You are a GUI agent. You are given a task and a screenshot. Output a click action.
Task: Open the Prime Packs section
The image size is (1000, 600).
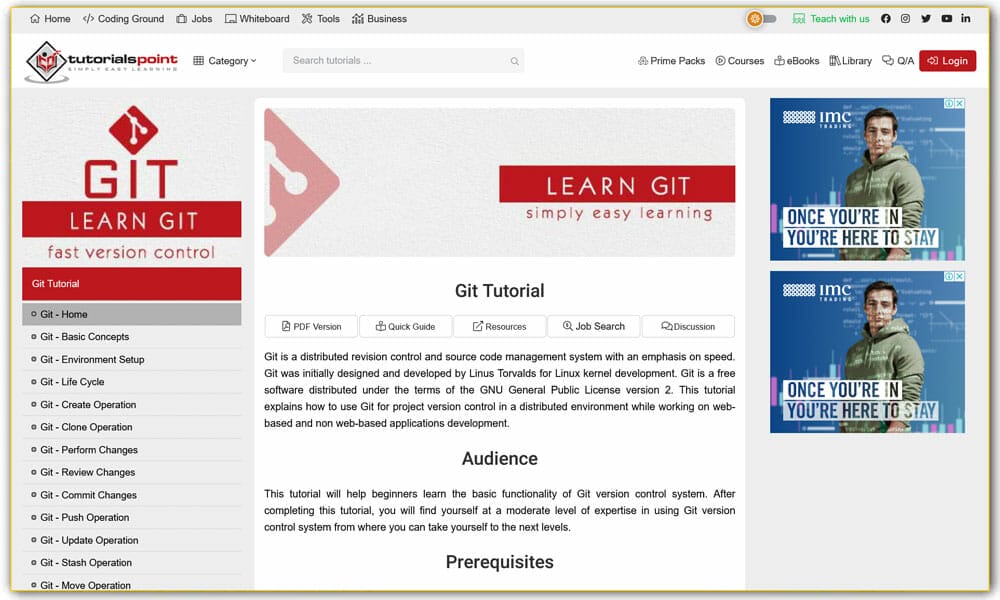pos(671,61)
